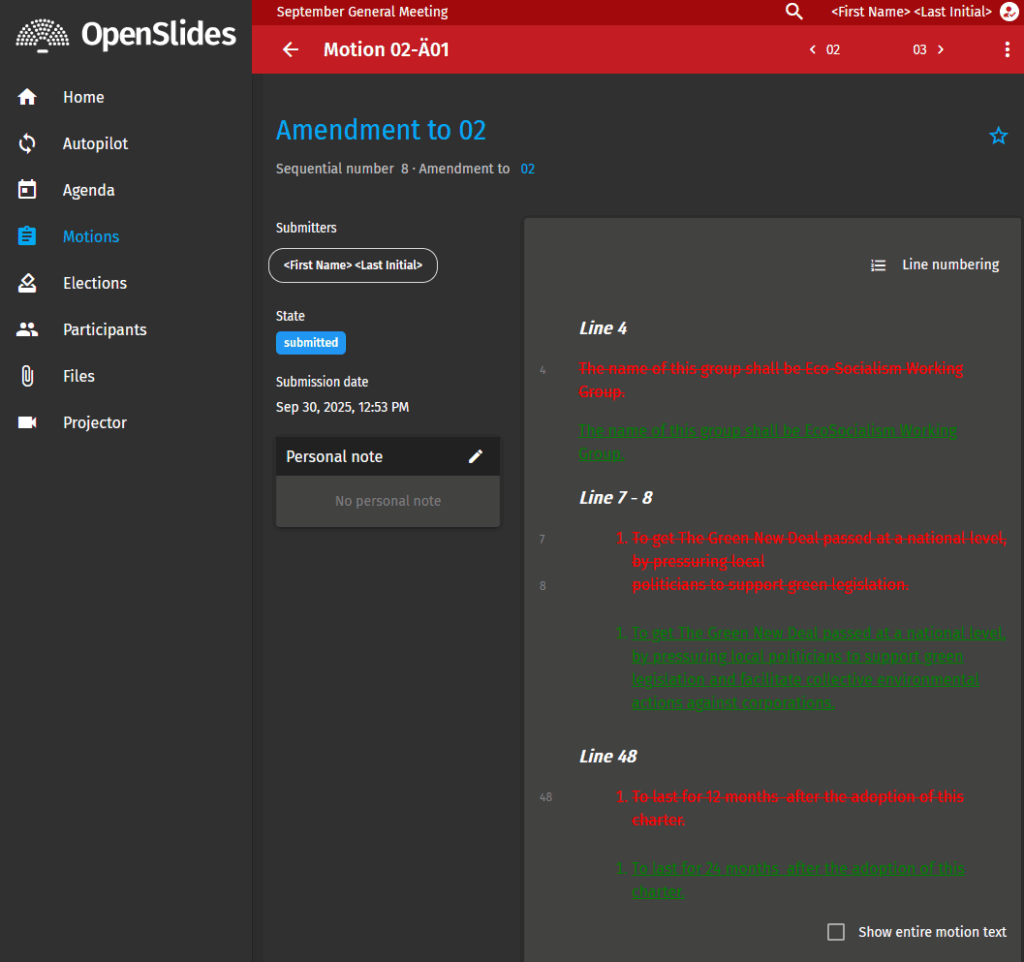The image size is (1024, 962).
Task: Open the Line numbering options menu
Action: (x=935, y=265)
